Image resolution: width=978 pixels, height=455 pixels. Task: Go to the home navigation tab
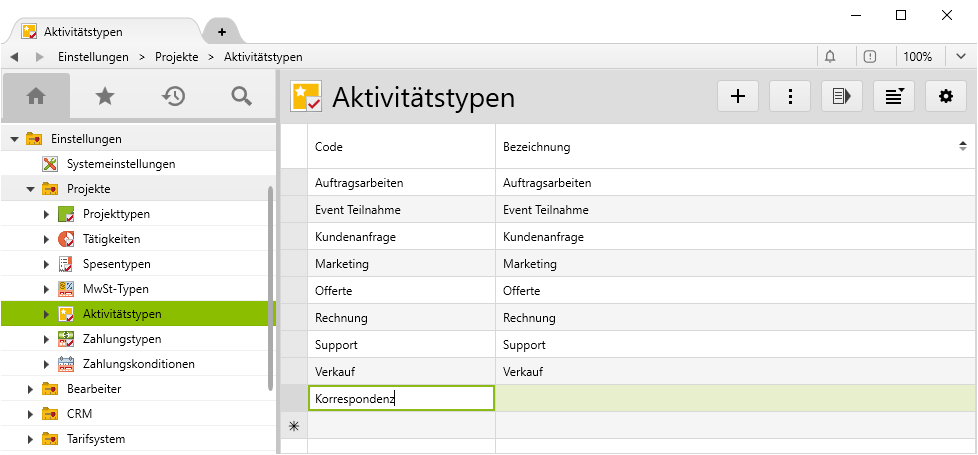pyautogui.click(x=36, y=96)
